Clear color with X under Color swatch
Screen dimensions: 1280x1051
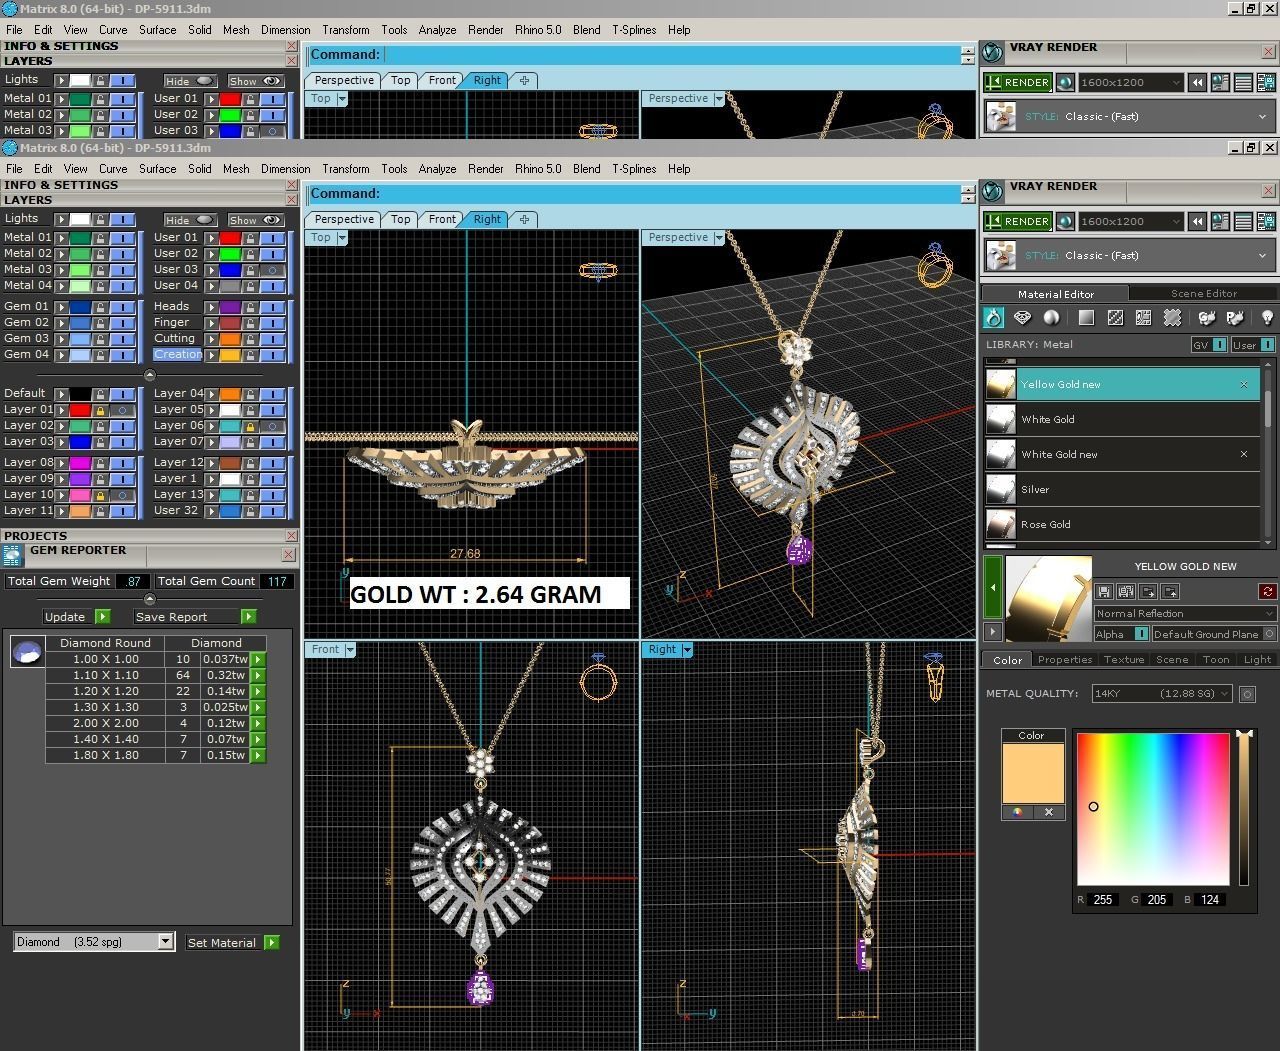tap(1049, 812)
